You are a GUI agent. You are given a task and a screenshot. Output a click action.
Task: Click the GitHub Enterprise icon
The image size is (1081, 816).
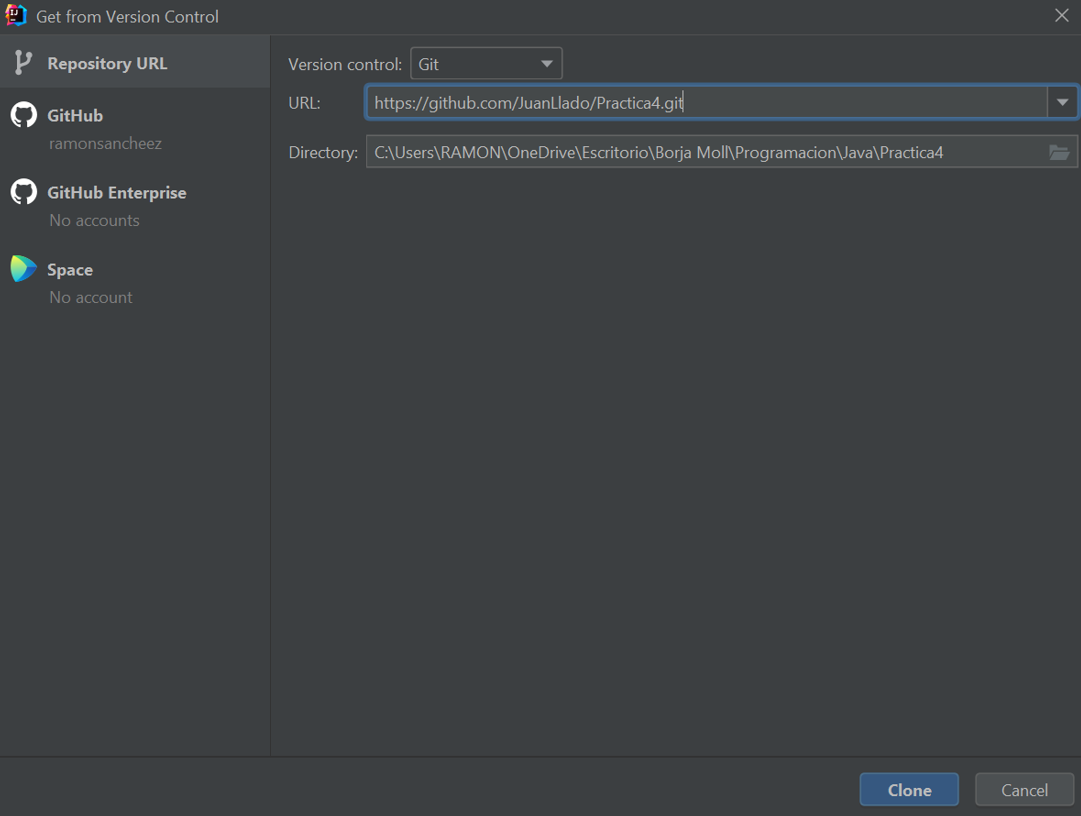[x=22, y=192]
